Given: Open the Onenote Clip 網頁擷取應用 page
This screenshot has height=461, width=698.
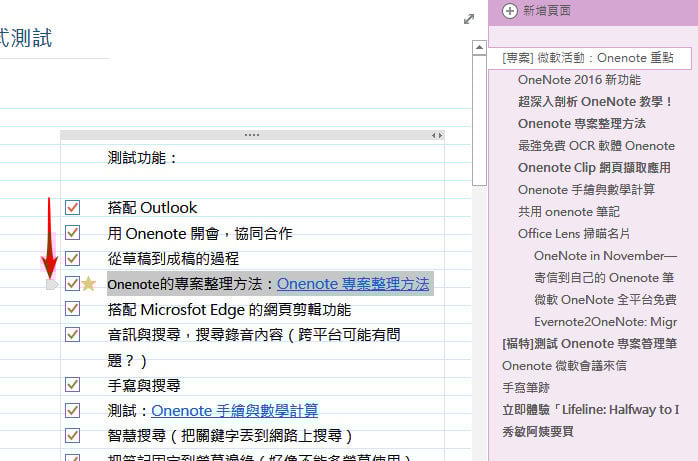Looking at the screenshot, I should point(594,168).
